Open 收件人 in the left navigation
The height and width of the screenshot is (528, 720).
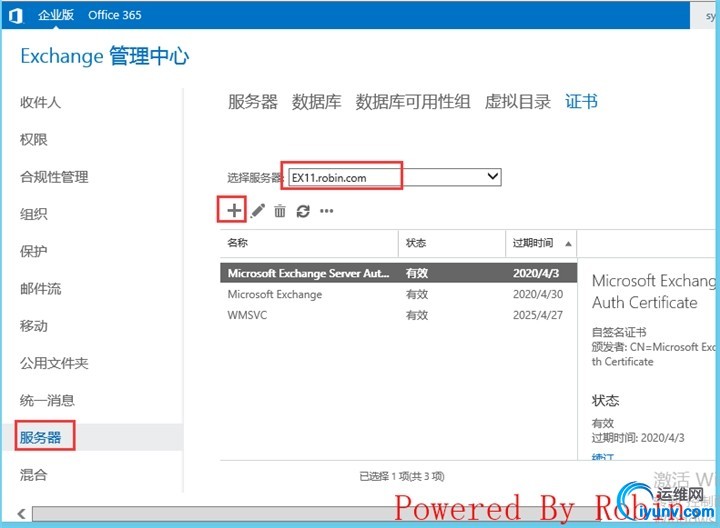coord(40,102)
